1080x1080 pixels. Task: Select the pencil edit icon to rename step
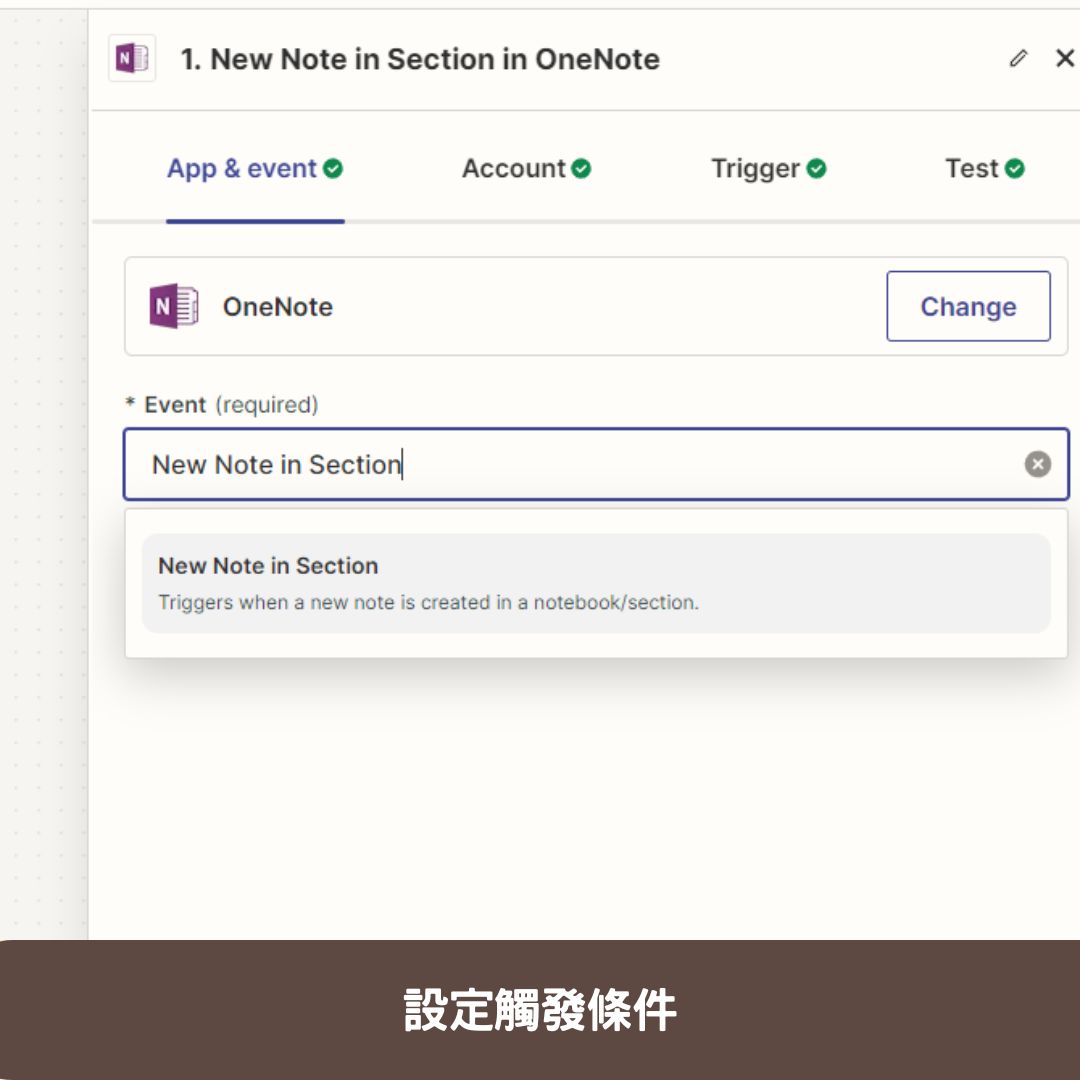(1018, 58)
